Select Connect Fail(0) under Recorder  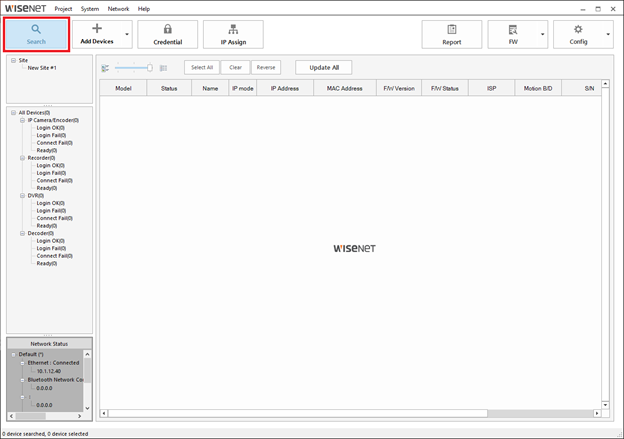point(55,181)
